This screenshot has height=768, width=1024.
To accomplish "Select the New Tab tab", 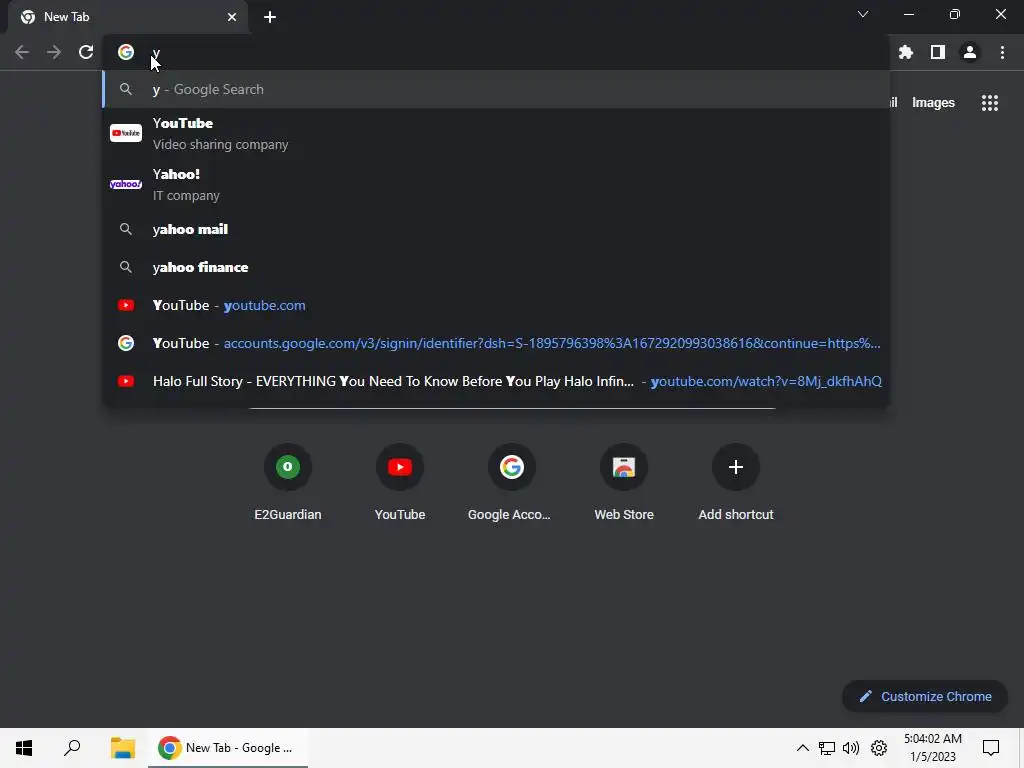I will point(128,17).
